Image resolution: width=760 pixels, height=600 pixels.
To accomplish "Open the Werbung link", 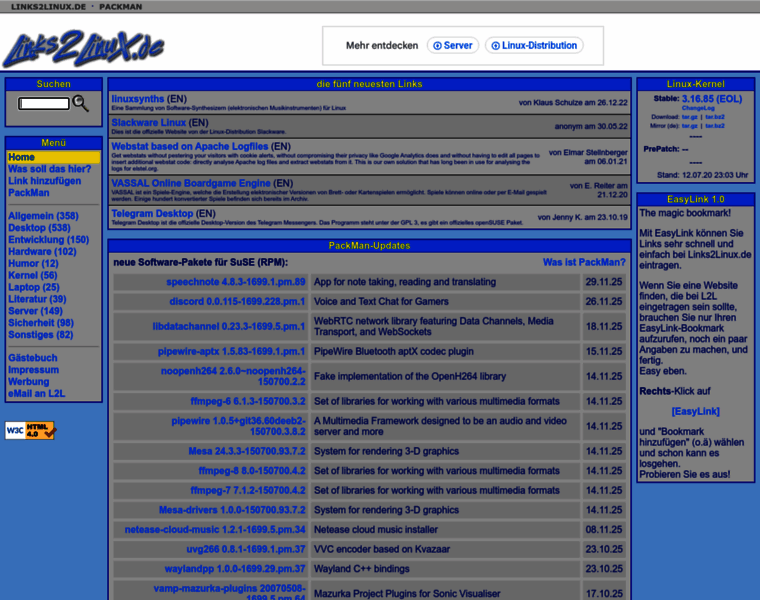I will pyautogui.click(x=29, y=382).
